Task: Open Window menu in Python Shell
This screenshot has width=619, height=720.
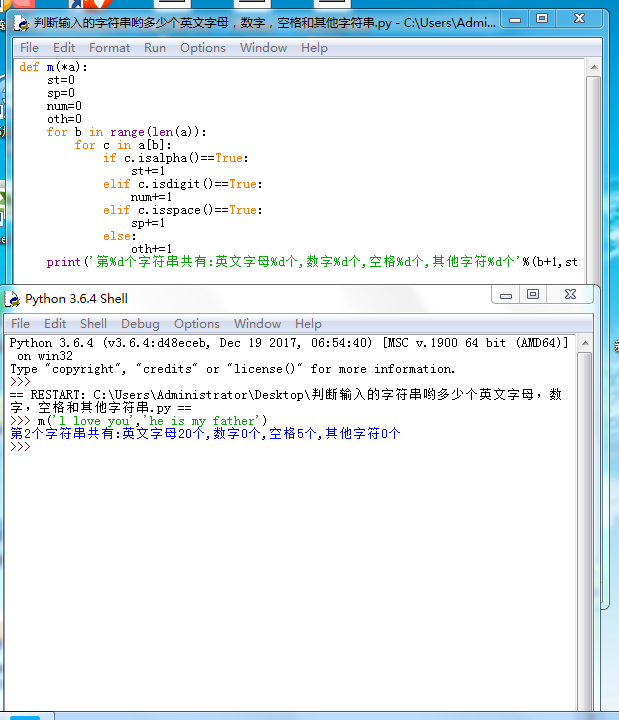Action: [257, 324]
